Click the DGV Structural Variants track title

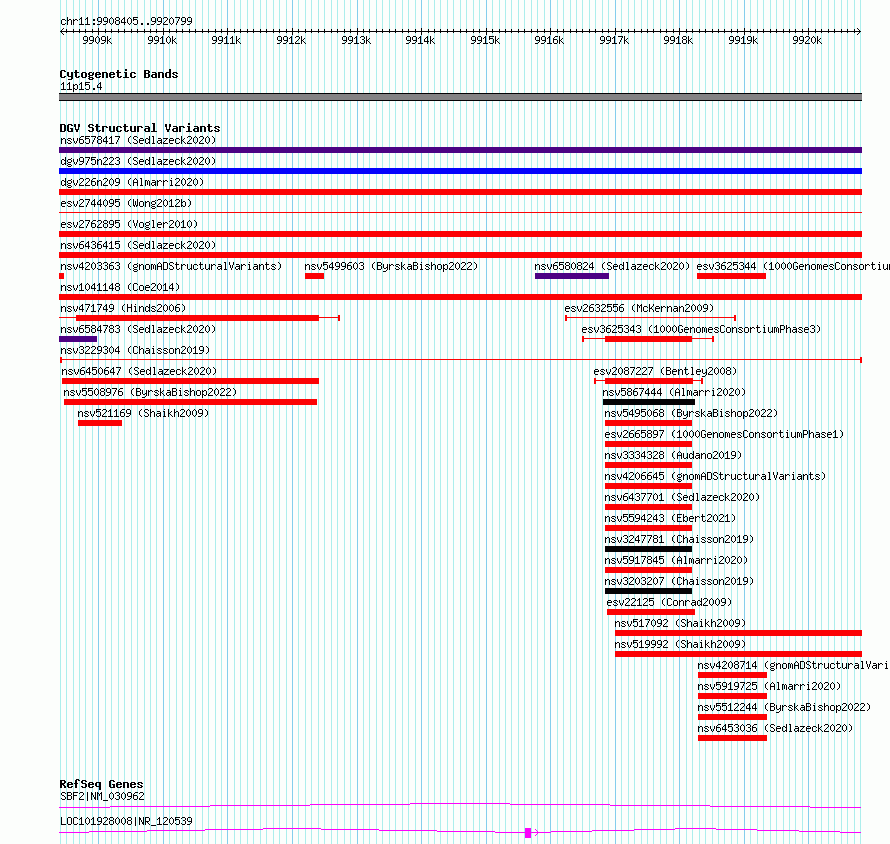point(140,128)
